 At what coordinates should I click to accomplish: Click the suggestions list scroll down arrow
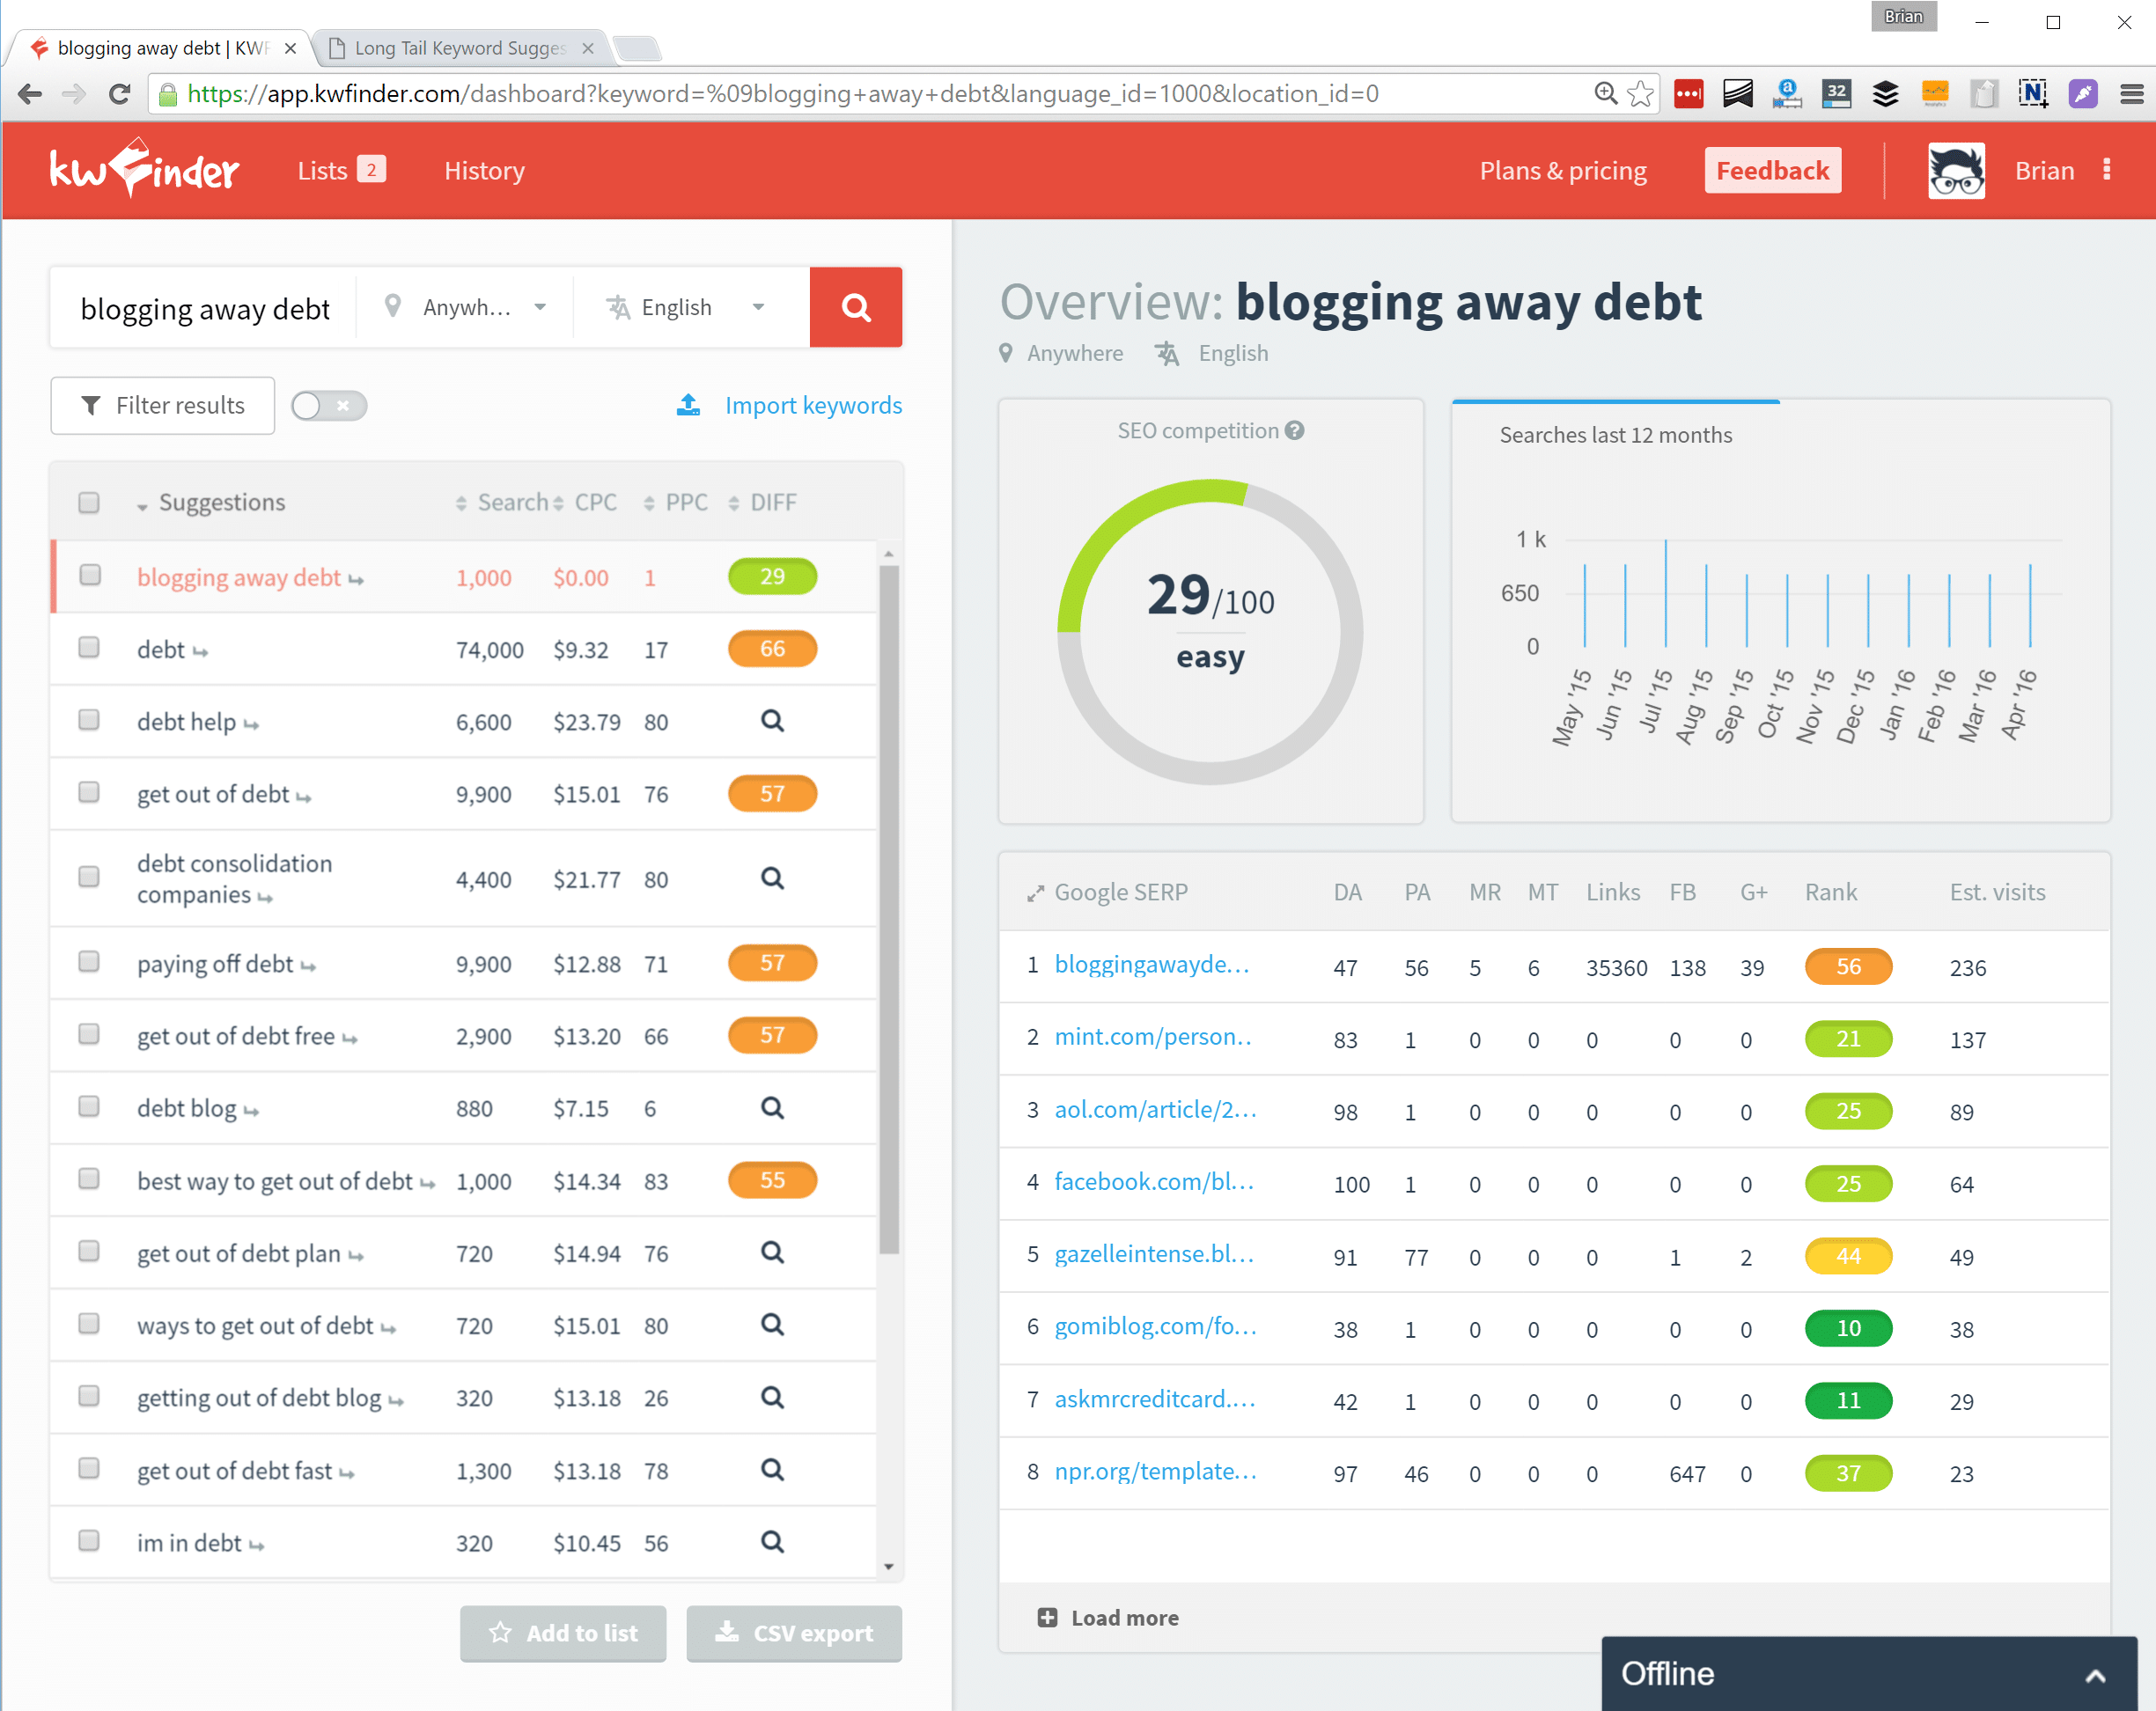(889, 1566)
